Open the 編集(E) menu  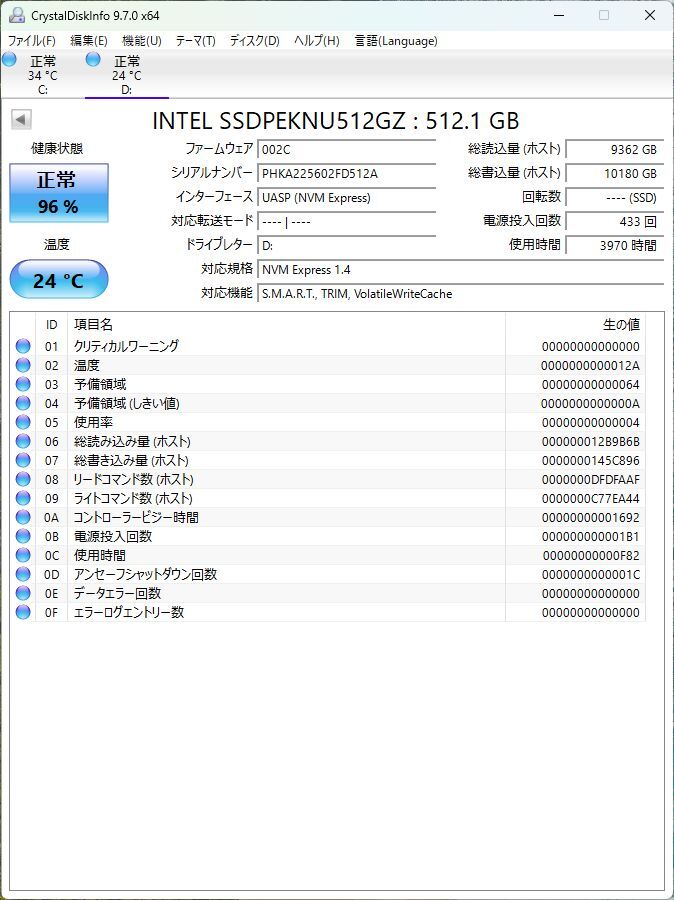tap(88, 41)
